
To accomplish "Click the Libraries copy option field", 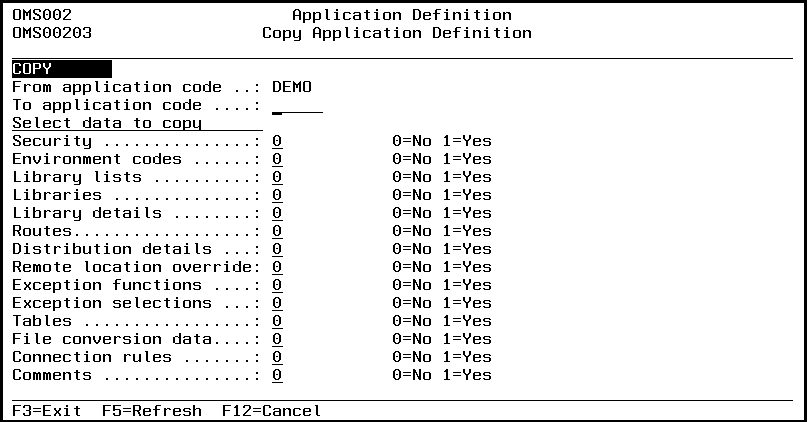I will pos(277,195).
